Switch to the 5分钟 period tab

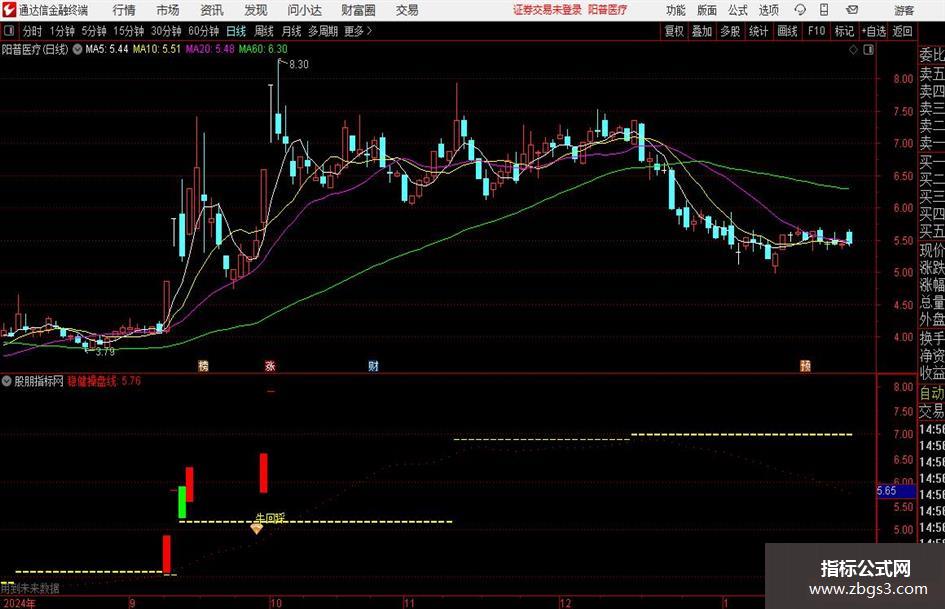tap(94, 31)
